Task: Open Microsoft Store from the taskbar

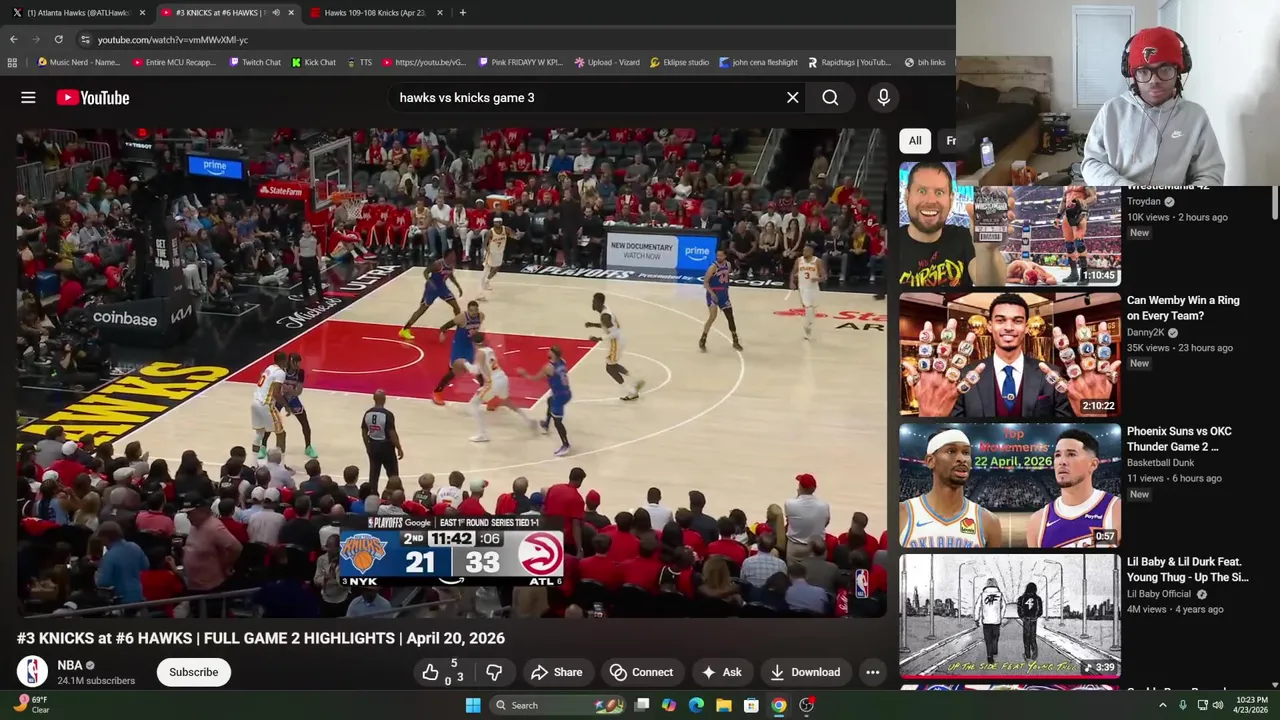Action: 751,705
